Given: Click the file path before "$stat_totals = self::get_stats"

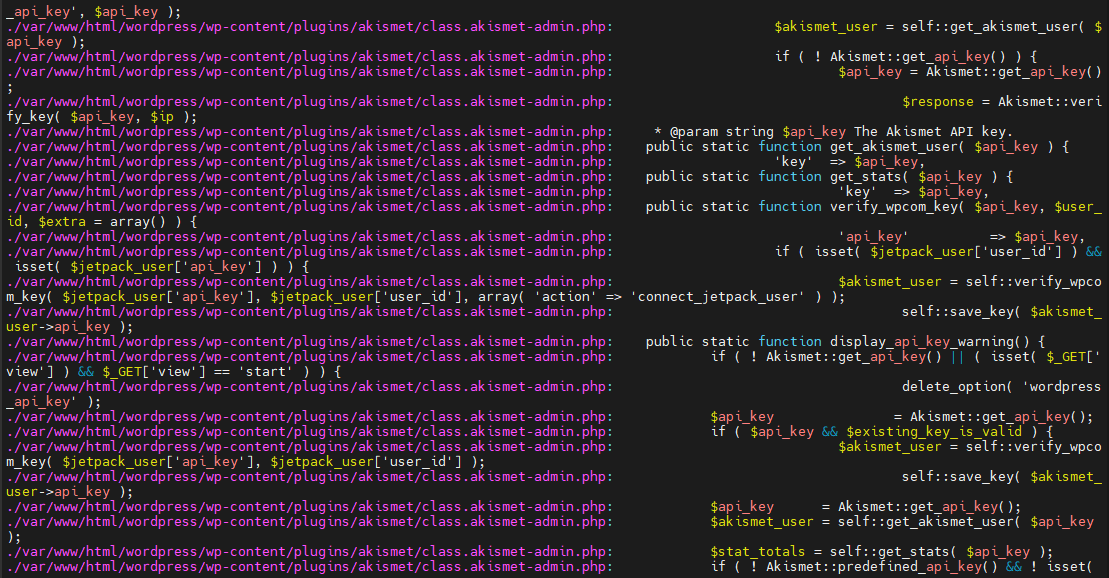Looking at the screenshot, I should (310, 552).
